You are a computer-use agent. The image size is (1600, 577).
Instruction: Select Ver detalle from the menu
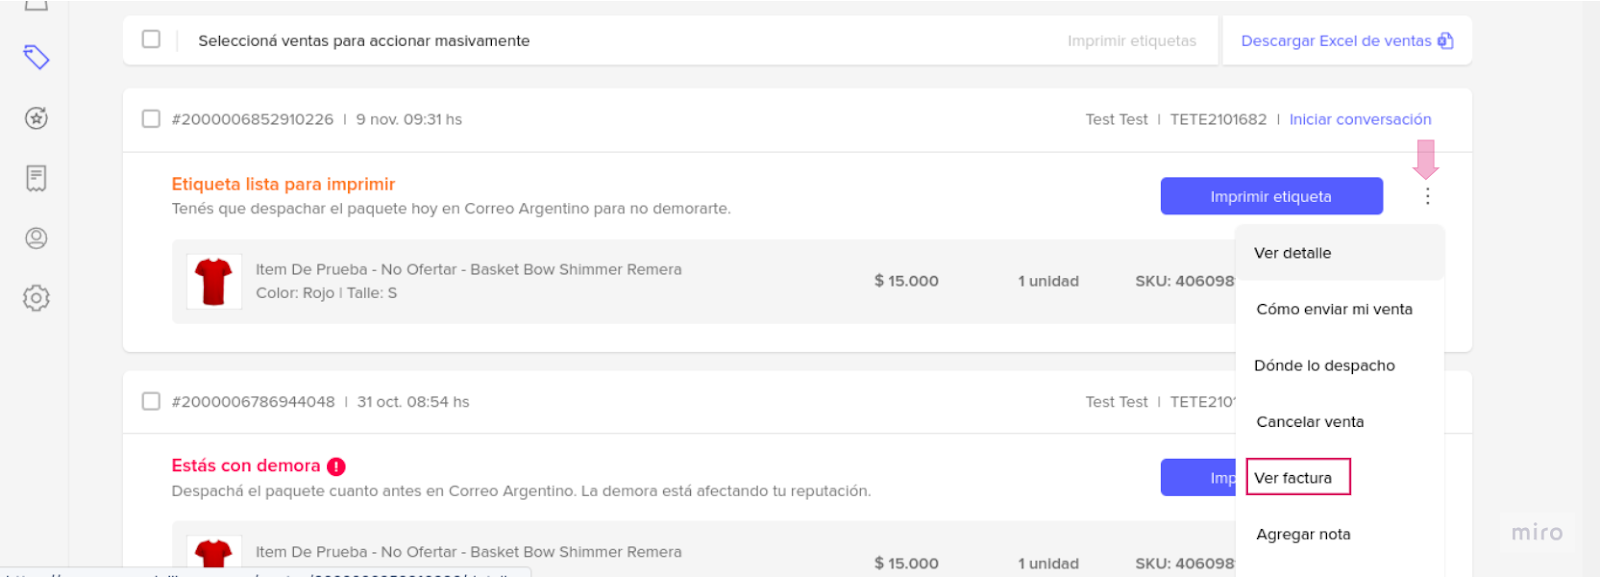[1292, 253]
